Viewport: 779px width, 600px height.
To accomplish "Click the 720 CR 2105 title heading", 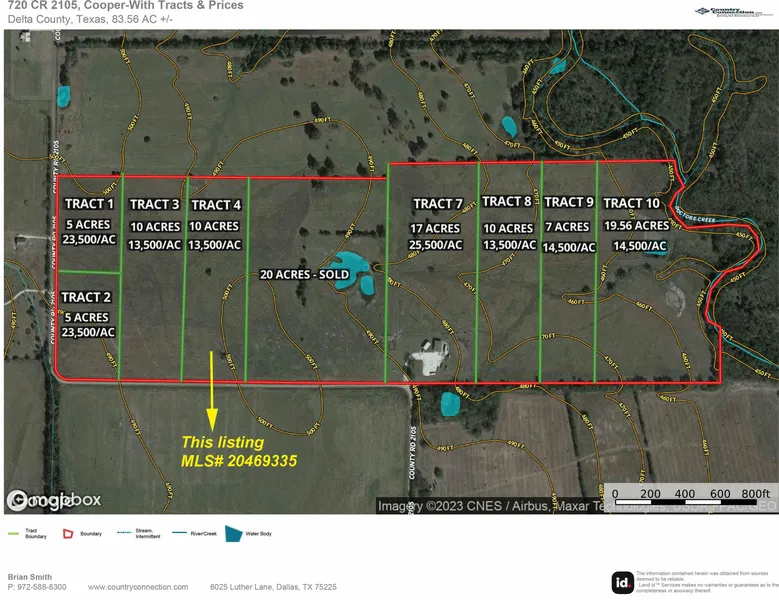I will [x=125, y=6].
